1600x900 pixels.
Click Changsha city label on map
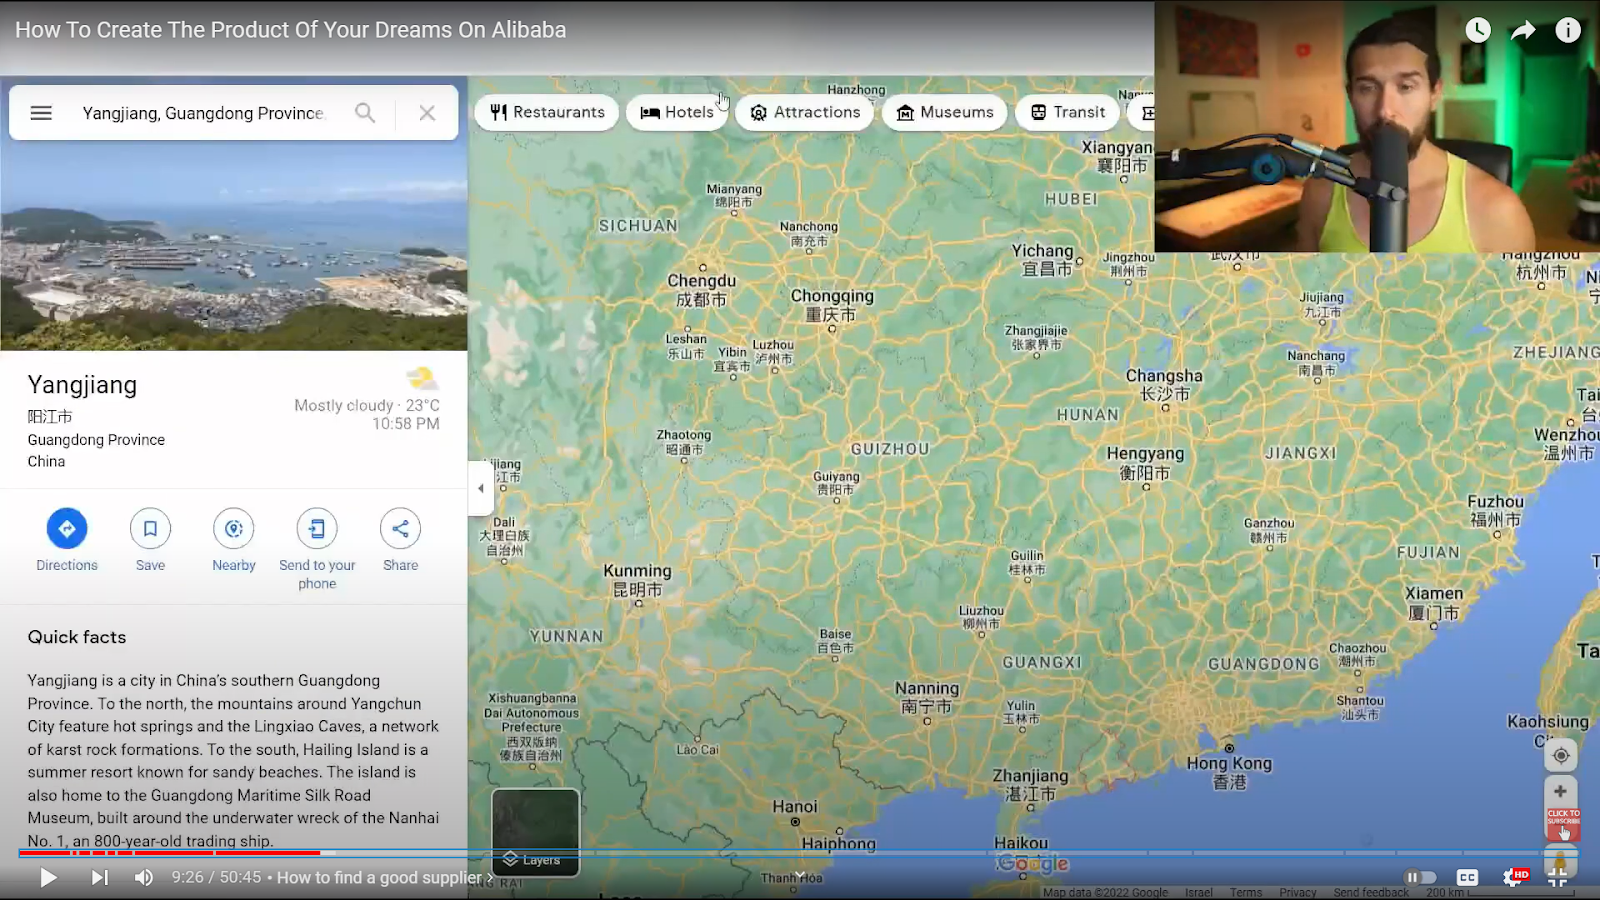tap(1164, 384)
